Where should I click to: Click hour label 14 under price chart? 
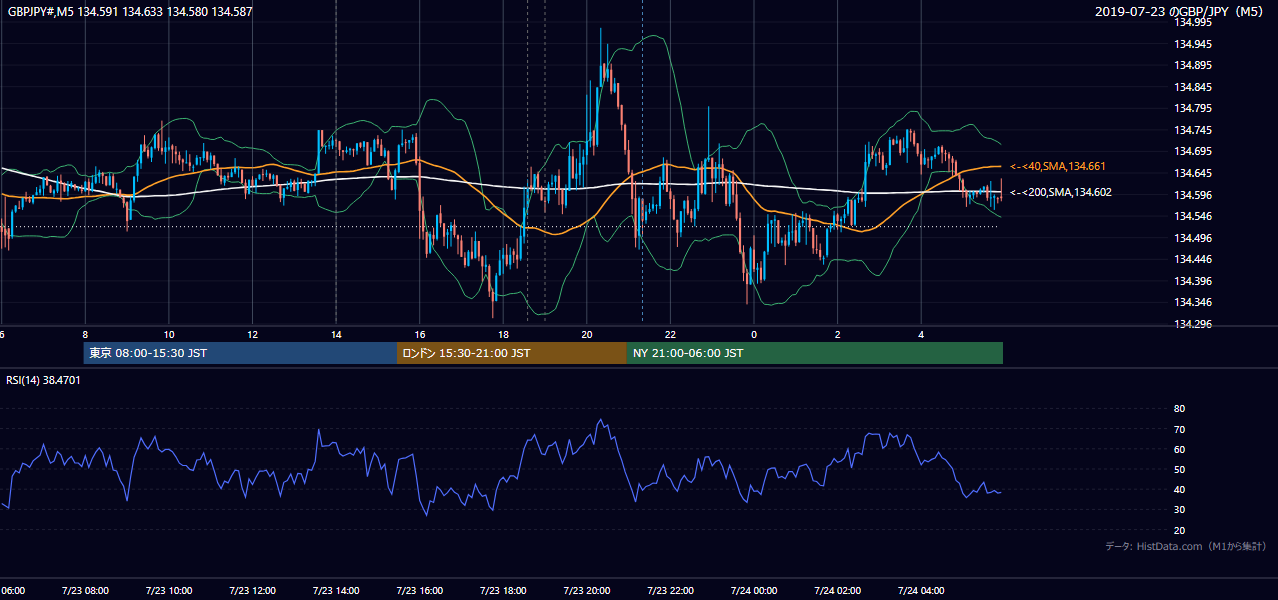tap(336, 335)
